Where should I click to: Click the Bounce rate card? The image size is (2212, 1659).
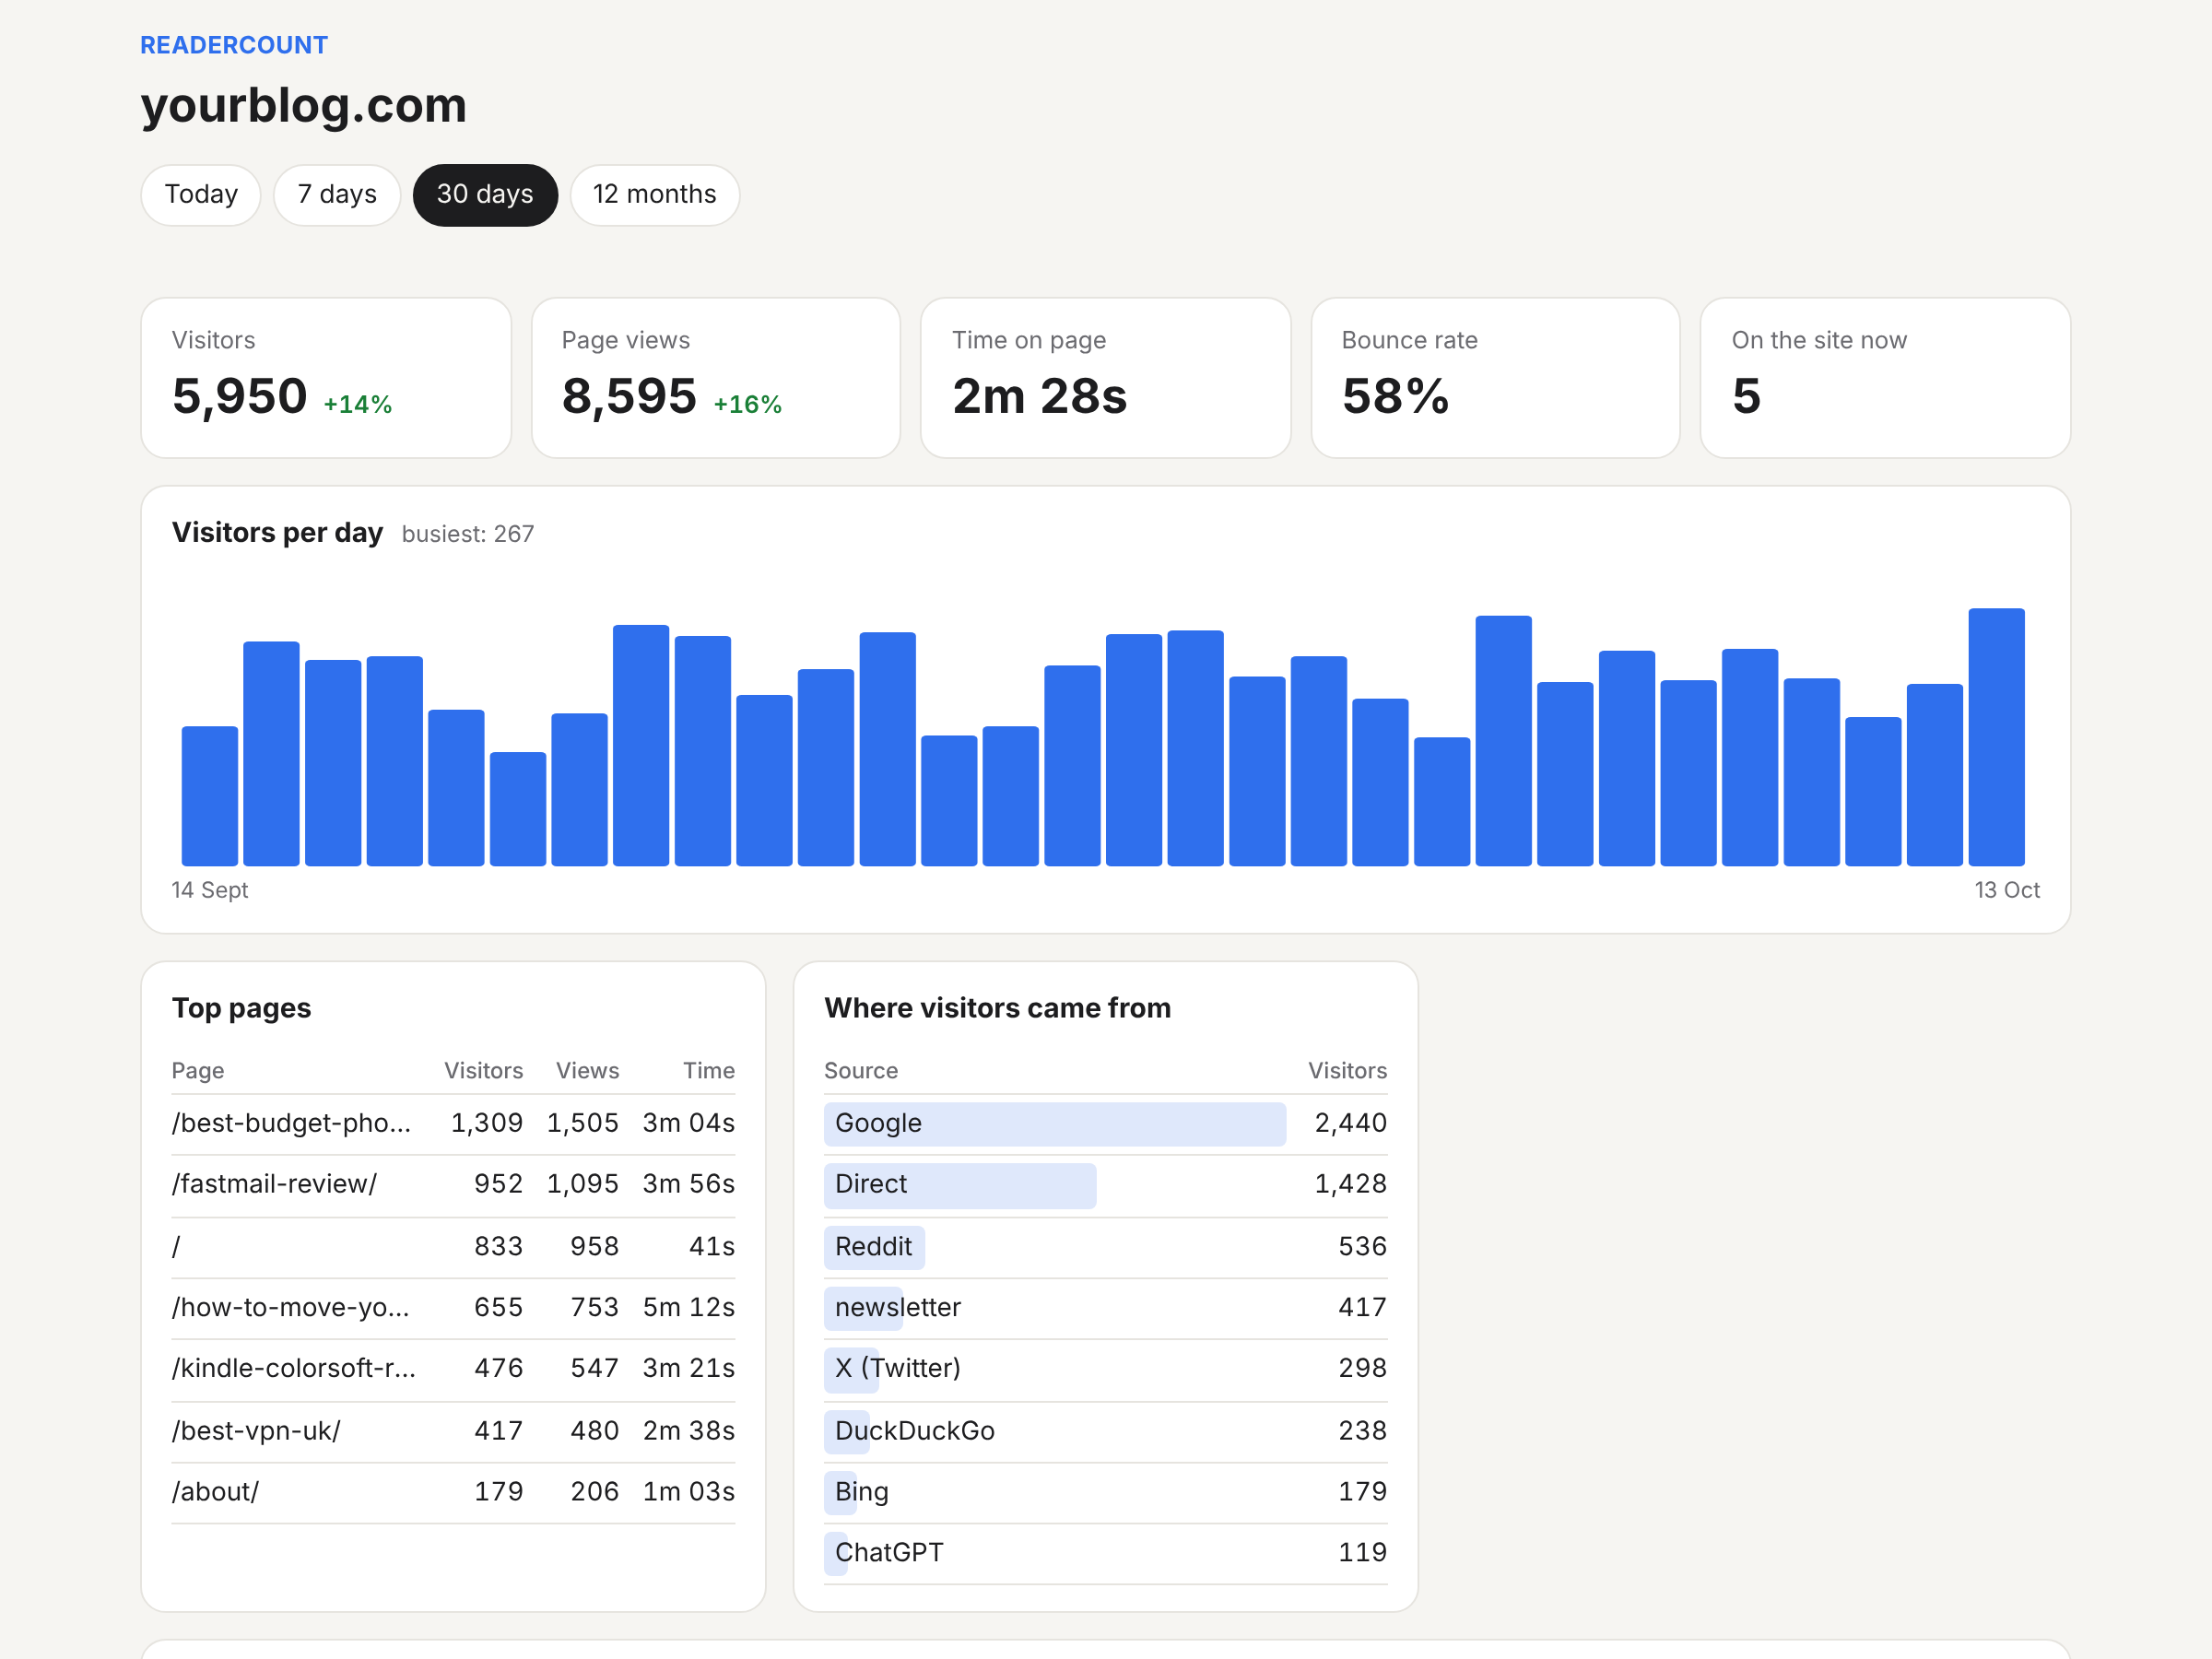(1496, 378)
